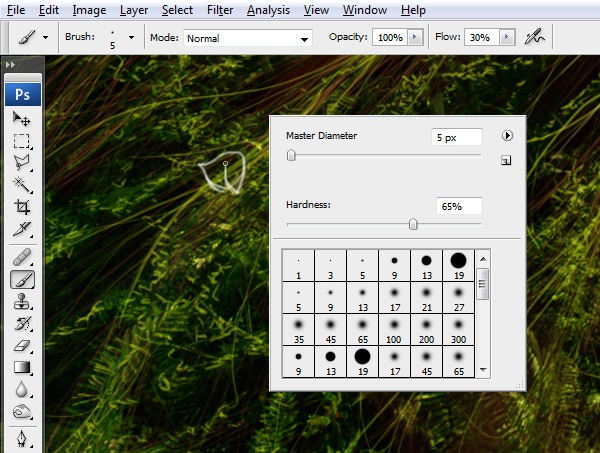This screenshot has height=453, width=600.
Task: Select the Brush tool in toolbox
Action: pos(22,279)
